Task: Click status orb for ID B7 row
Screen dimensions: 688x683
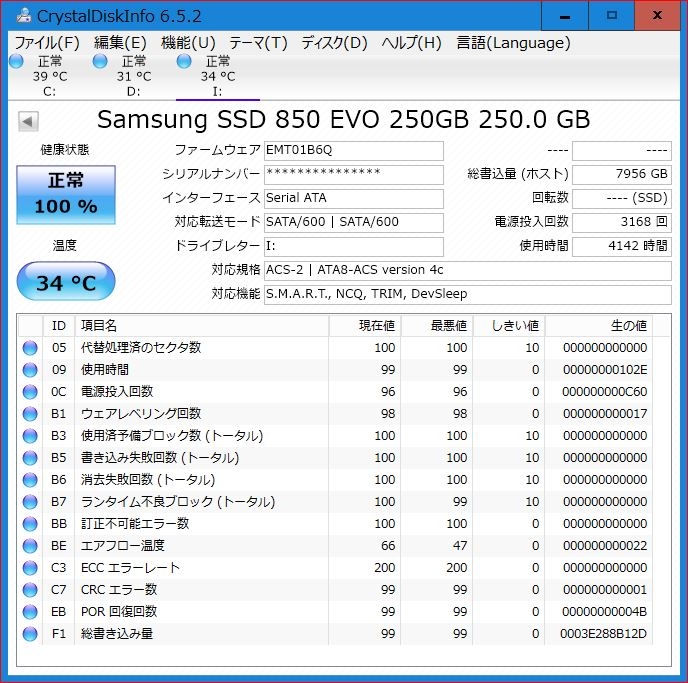Action: pyautogui.click(x=30, y=501)
